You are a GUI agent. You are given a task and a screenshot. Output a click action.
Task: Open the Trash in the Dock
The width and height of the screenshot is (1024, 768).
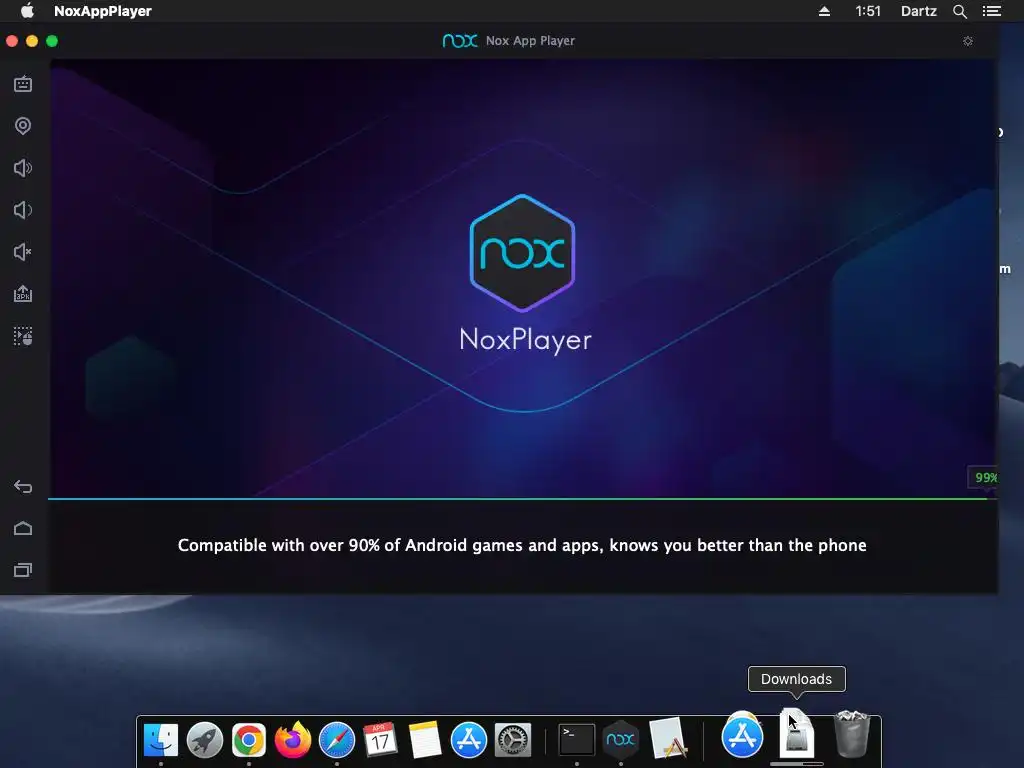(852, 734)
